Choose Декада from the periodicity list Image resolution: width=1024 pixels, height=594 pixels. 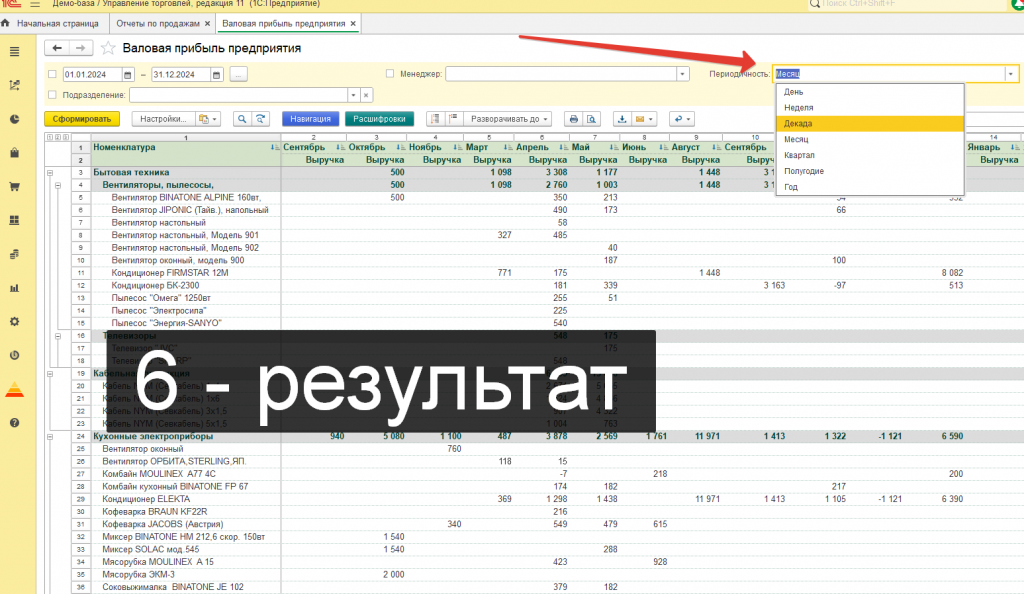(870, 123)
